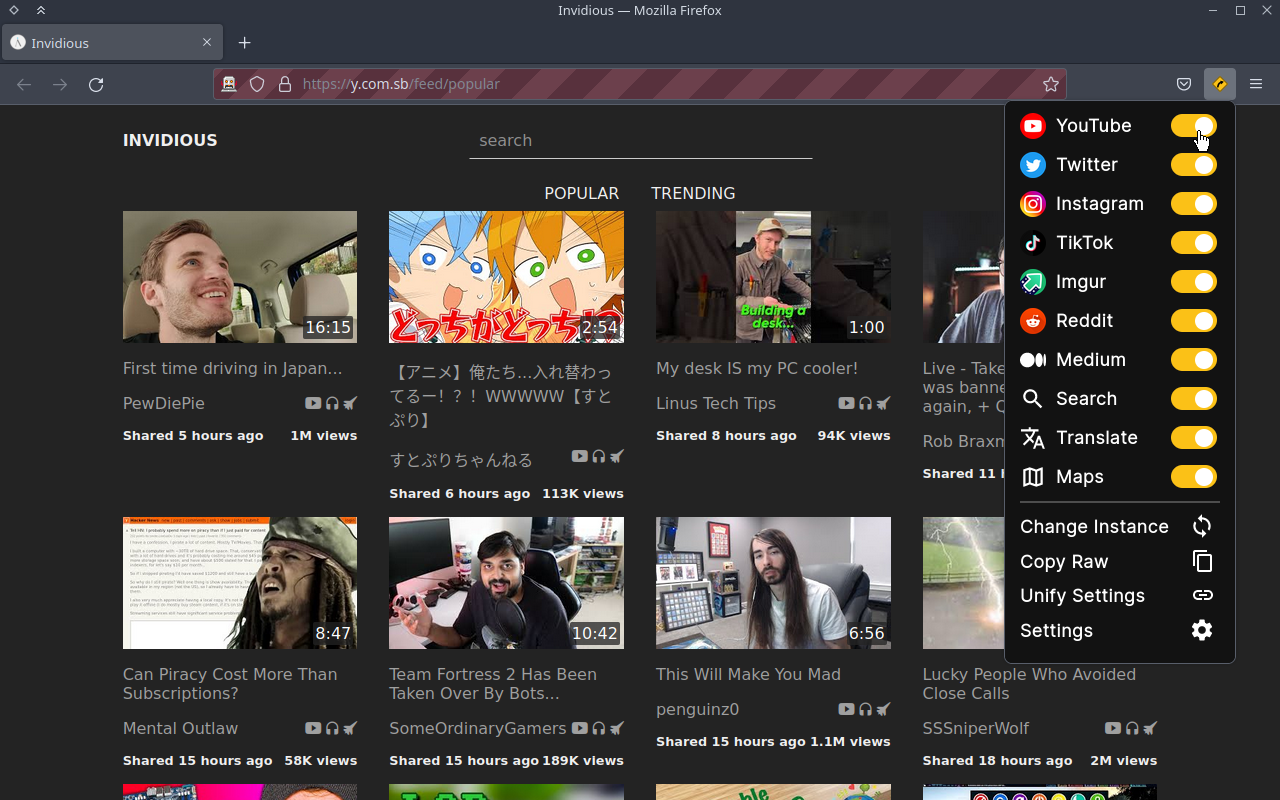Toggle Maps redirect switch
Viewport: 1280px width, 800px height.
[1194, 477]
